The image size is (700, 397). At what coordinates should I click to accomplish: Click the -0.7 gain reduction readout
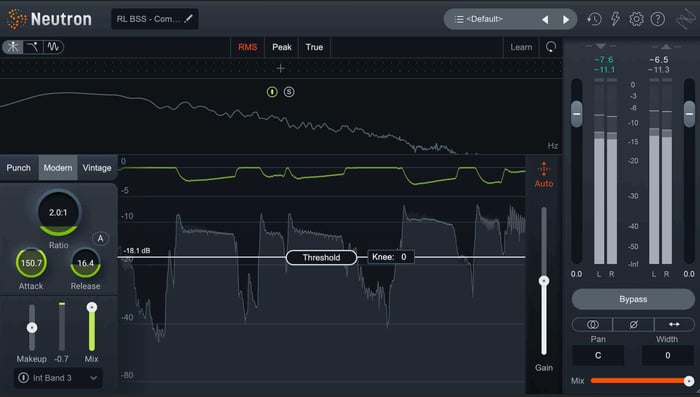[61, 359]
